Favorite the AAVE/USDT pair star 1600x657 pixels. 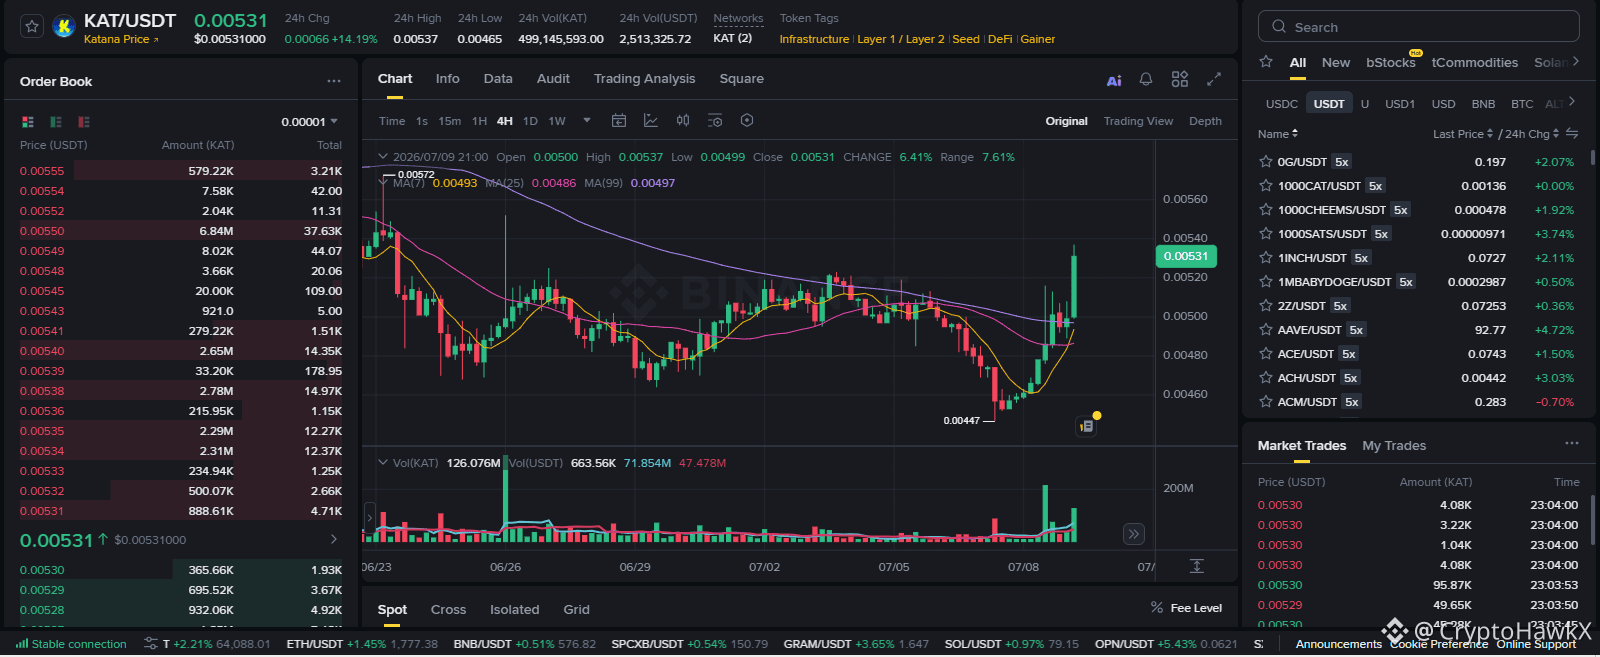tap(1266, 329)
